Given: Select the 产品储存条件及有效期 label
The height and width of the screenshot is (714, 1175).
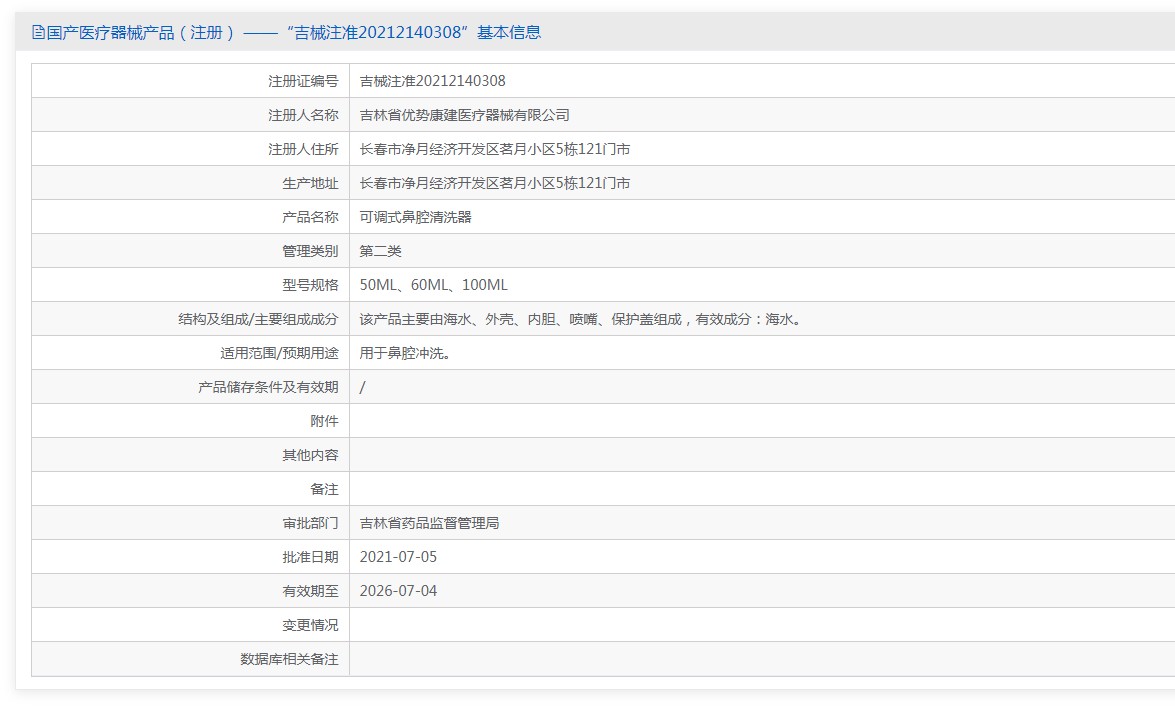Looking at the screenshot, I should (268, 387).
